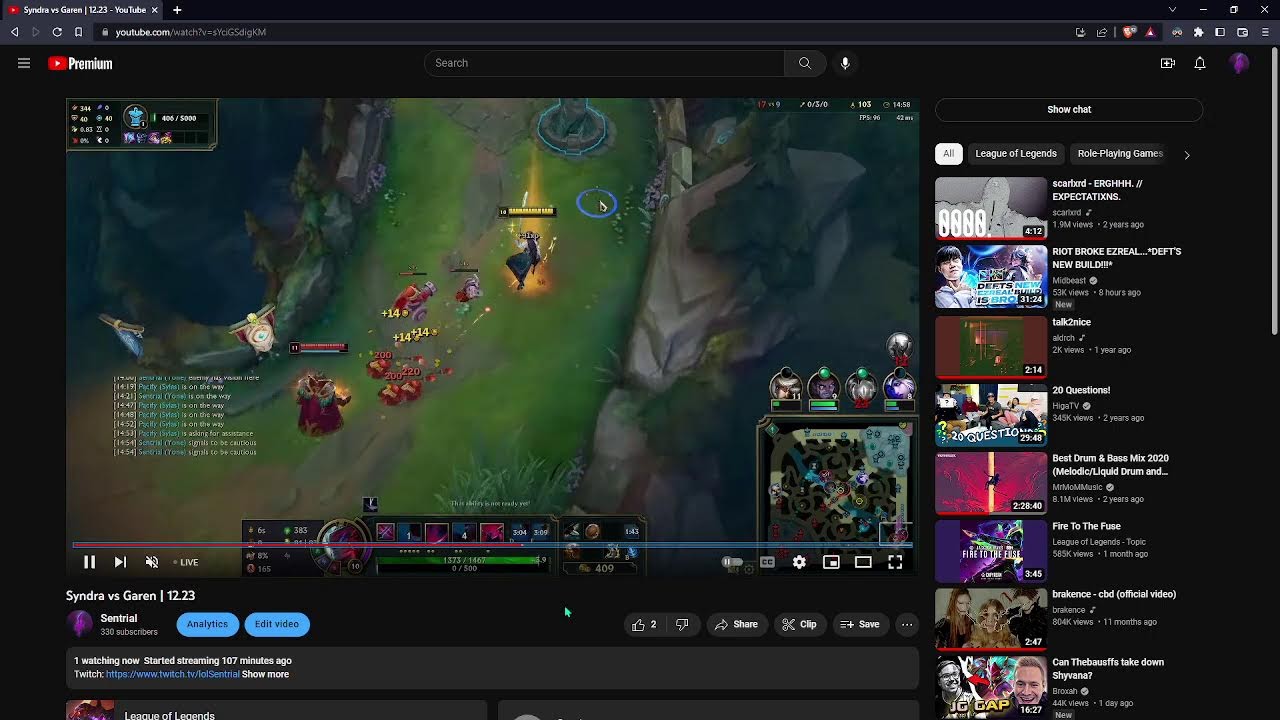Viewport: 1280px width, 720px height.
Task: Open RIOT BROKE EZREAL video title
Action: (x=1116, y=258)
